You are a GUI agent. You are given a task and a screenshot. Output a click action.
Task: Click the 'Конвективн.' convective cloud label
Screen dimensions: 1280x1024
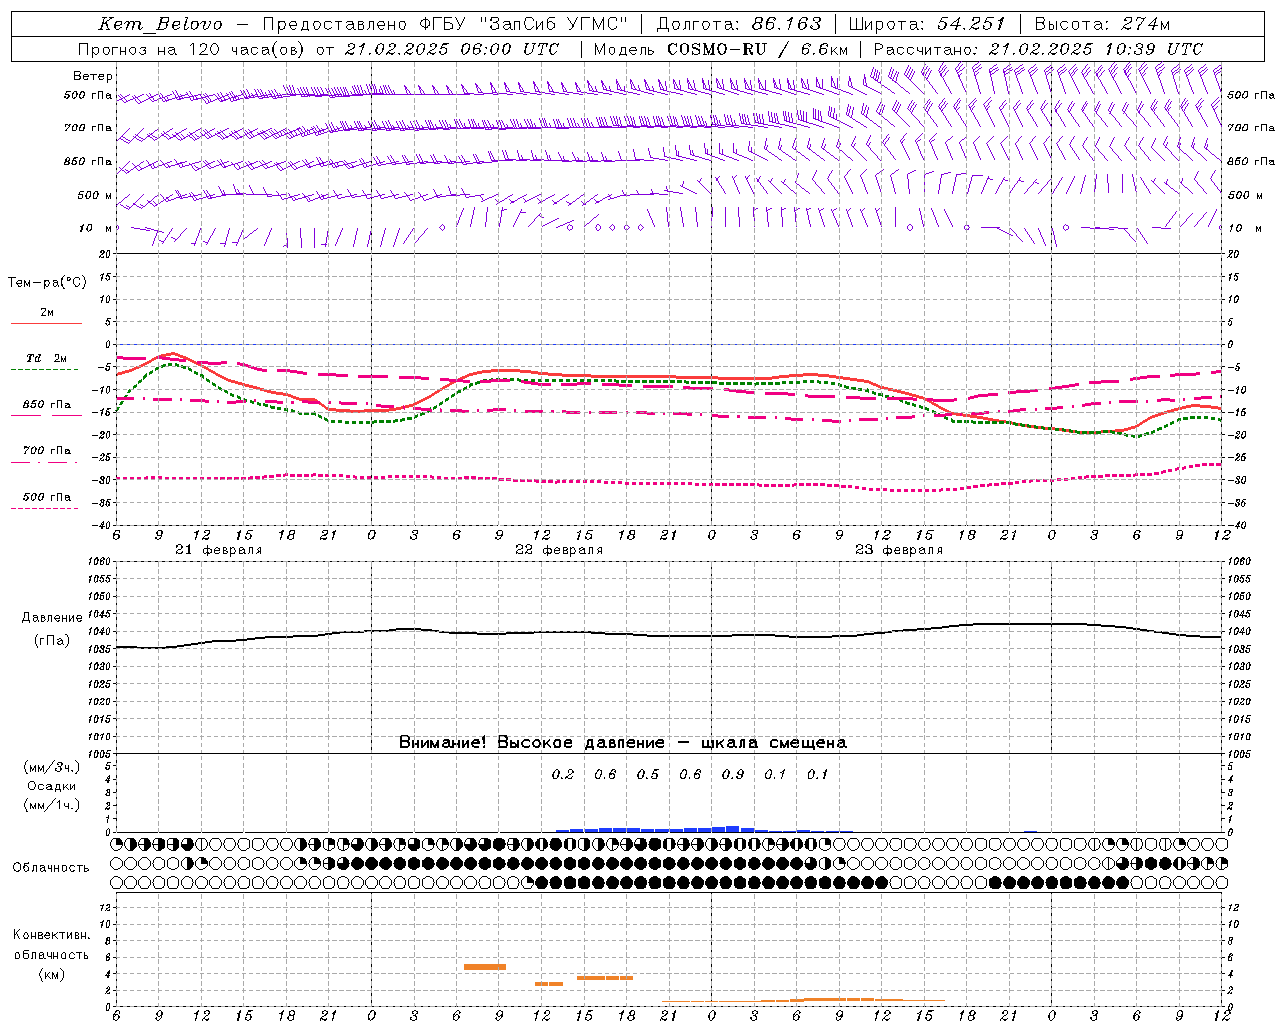(52, 935)
